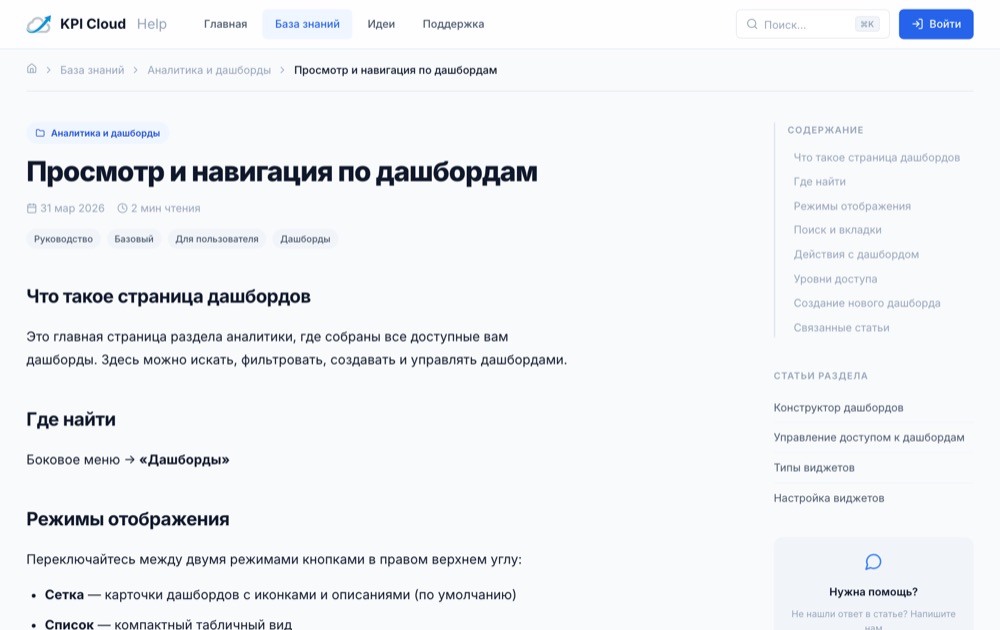Open Типы виджетов article
Viewport: 1000px width, 630px height.
pos(814,467)
